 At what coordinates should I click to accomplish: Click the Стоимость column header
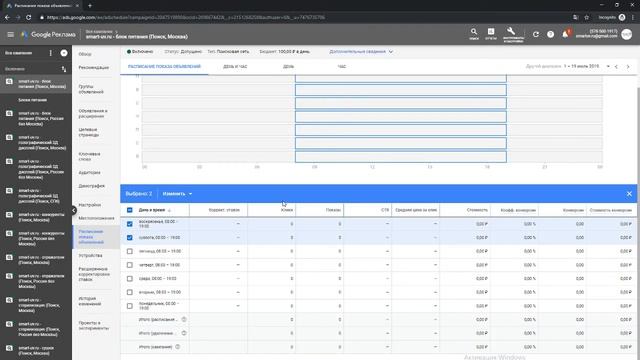pyautogui.click(x=477, y=210)
